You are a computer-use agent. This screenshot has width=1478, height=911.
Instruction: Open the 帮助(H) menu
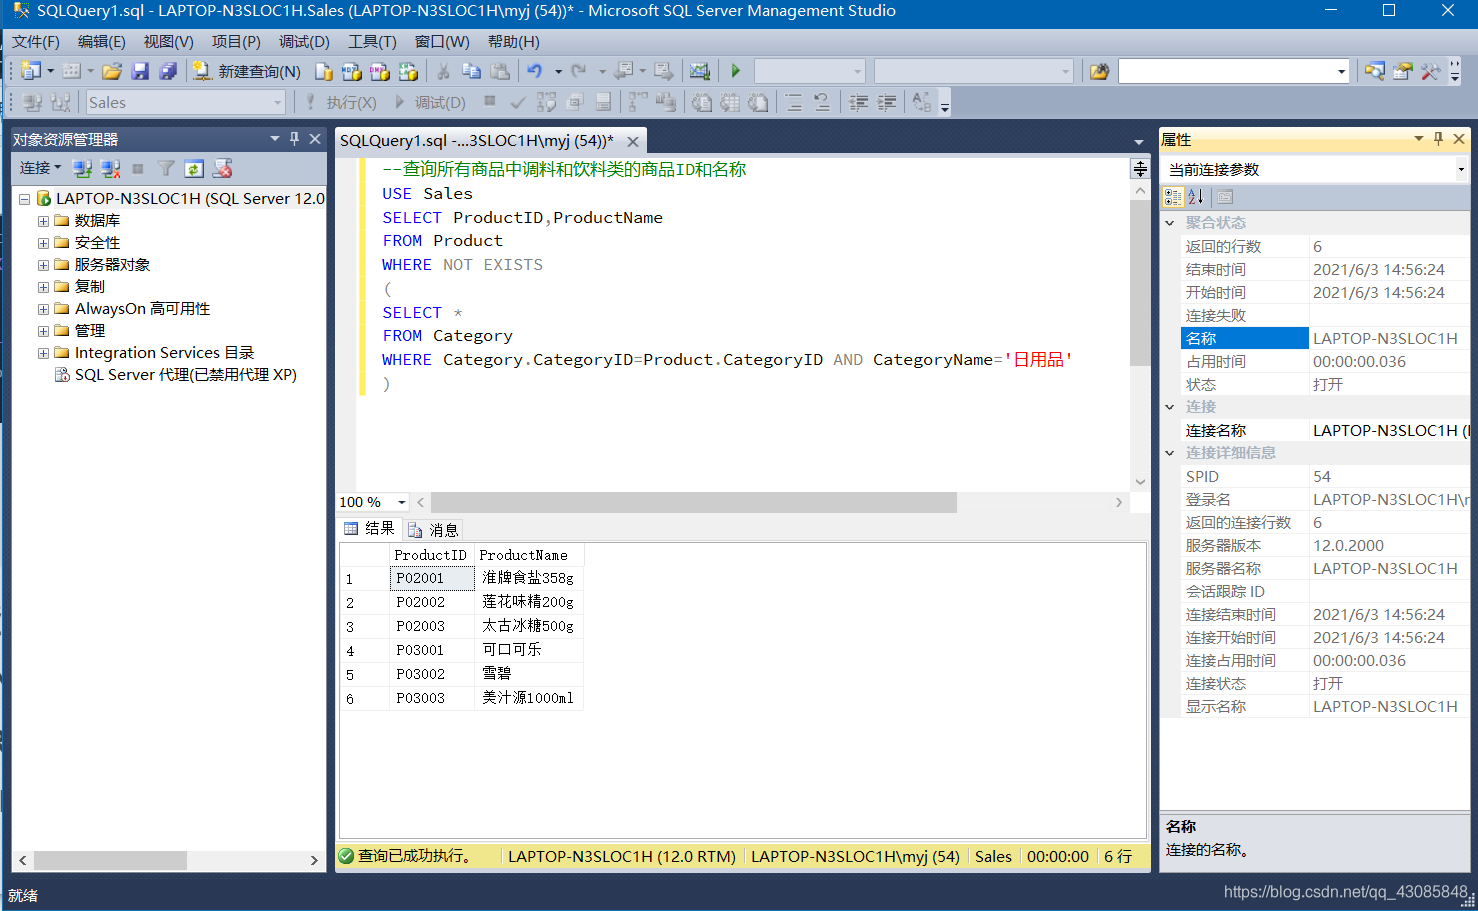[x=514, y=41]
